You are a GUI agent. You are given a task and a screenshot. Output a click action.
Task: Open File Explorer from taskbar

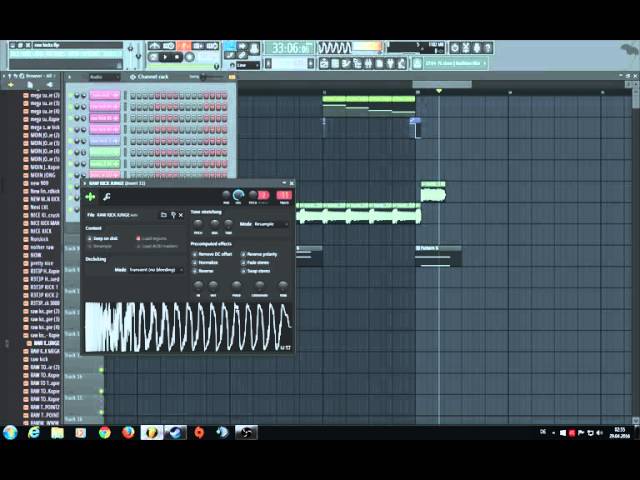tap(57, 433)
